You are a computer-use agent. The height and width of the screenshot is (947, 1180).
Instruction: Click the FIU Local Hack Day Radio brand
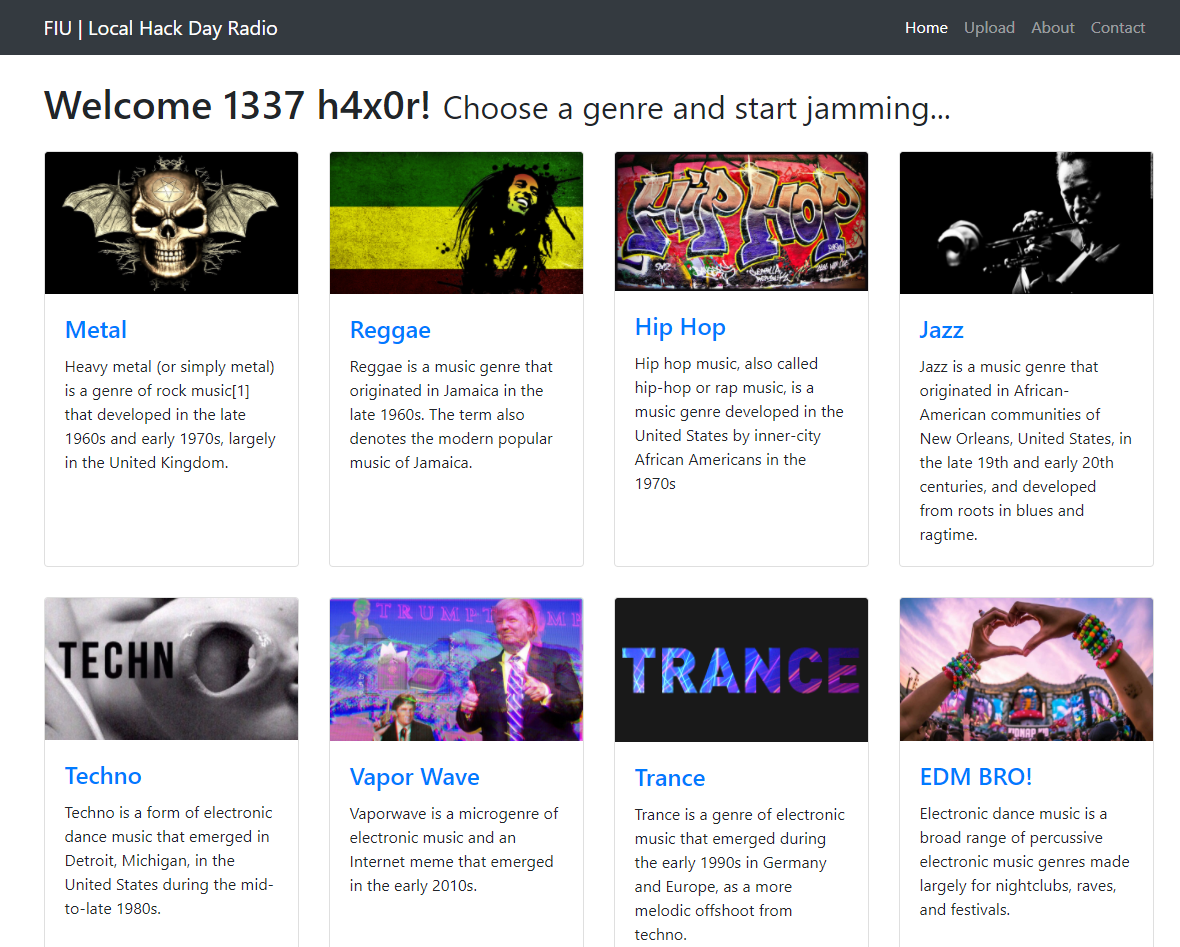pyautogui.click(x=160, y=28)
